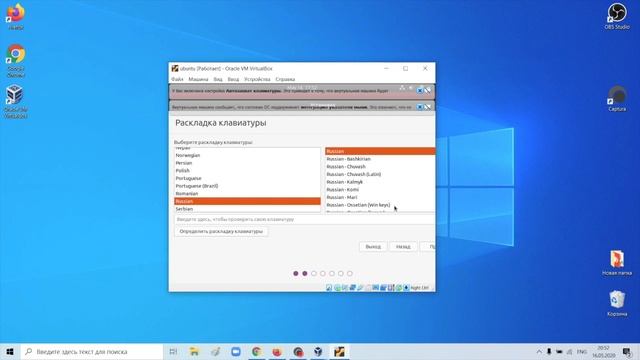Image resolution: width=640 pixels, height=360 pixels.
Task: Open the Устройства menu
Action: [x=257, y=79]
